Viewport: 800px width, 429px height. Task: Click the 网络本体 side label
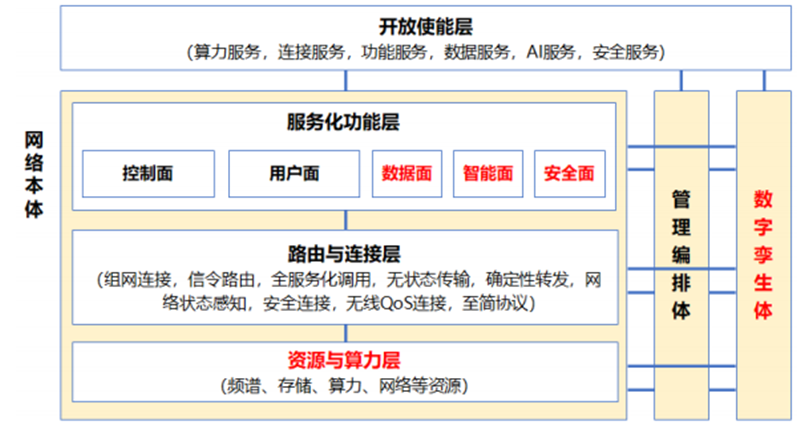[x=34, y=174]
